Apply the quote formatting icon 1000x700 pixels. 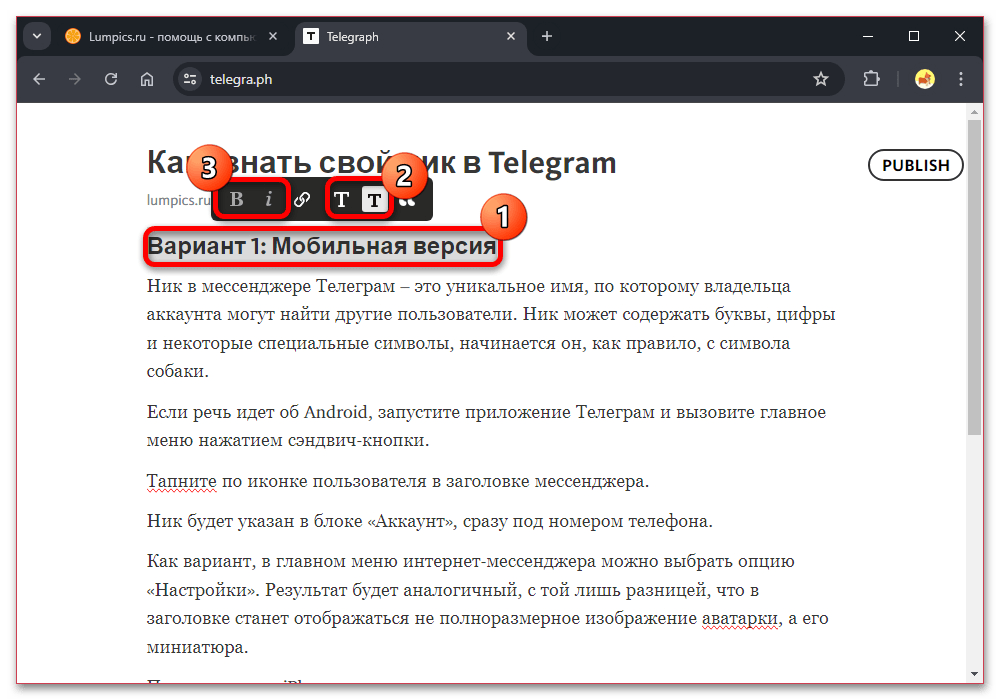(408, 203)
